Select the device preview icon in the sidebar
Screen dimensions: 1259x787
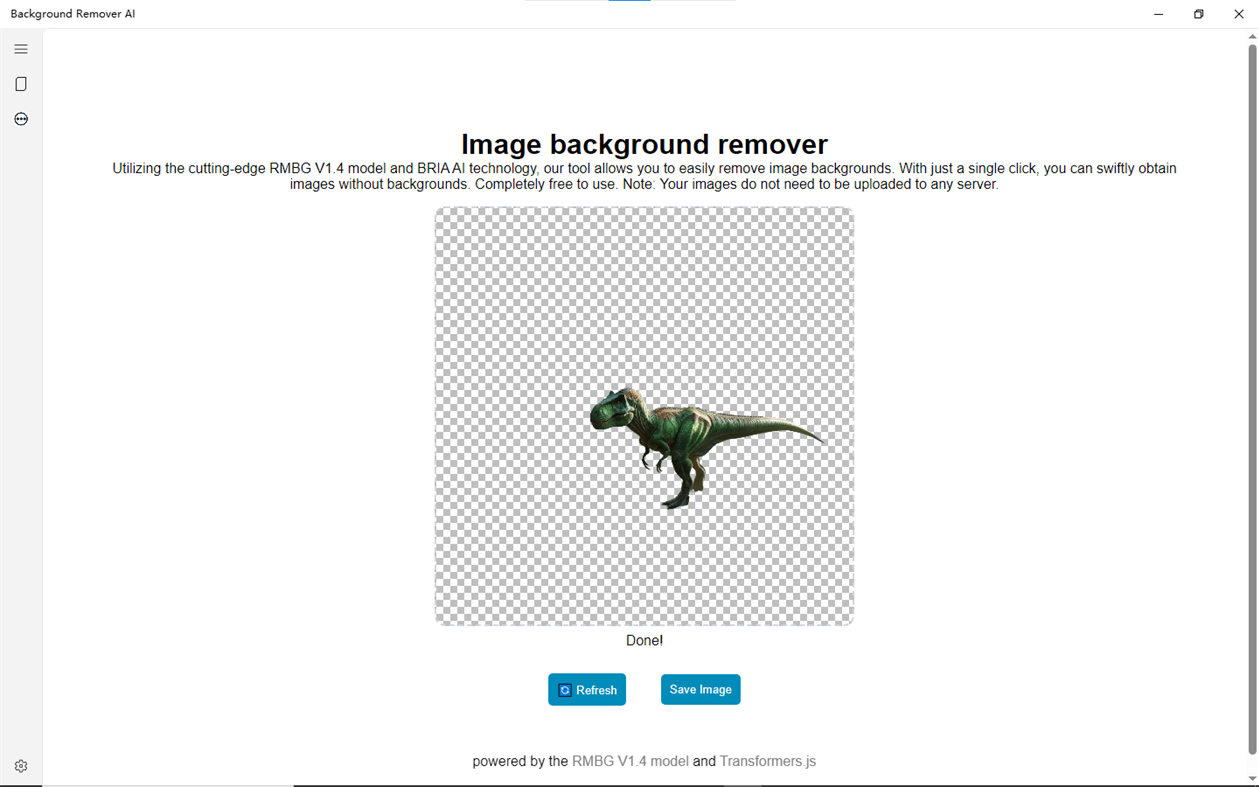20,84
